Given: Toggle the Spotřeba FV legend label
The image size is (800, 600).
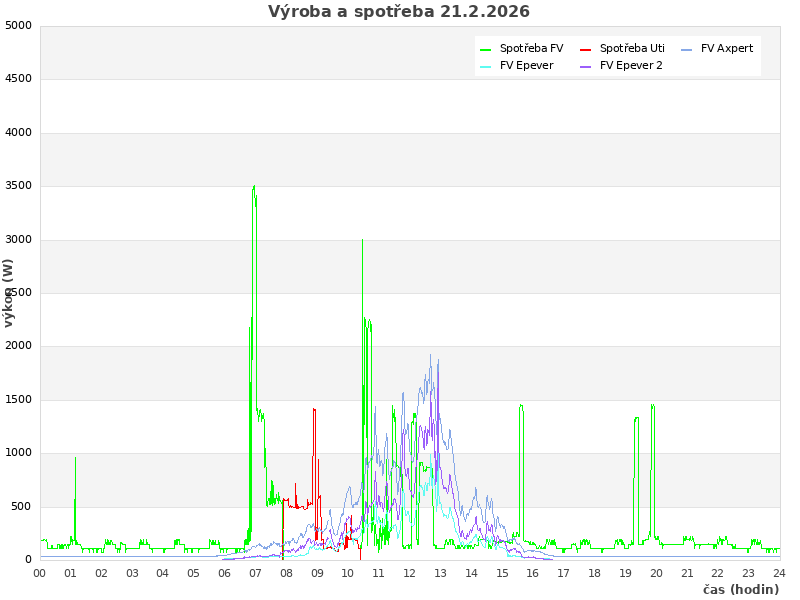Looking at the screenshot, I should click(531, 48).
